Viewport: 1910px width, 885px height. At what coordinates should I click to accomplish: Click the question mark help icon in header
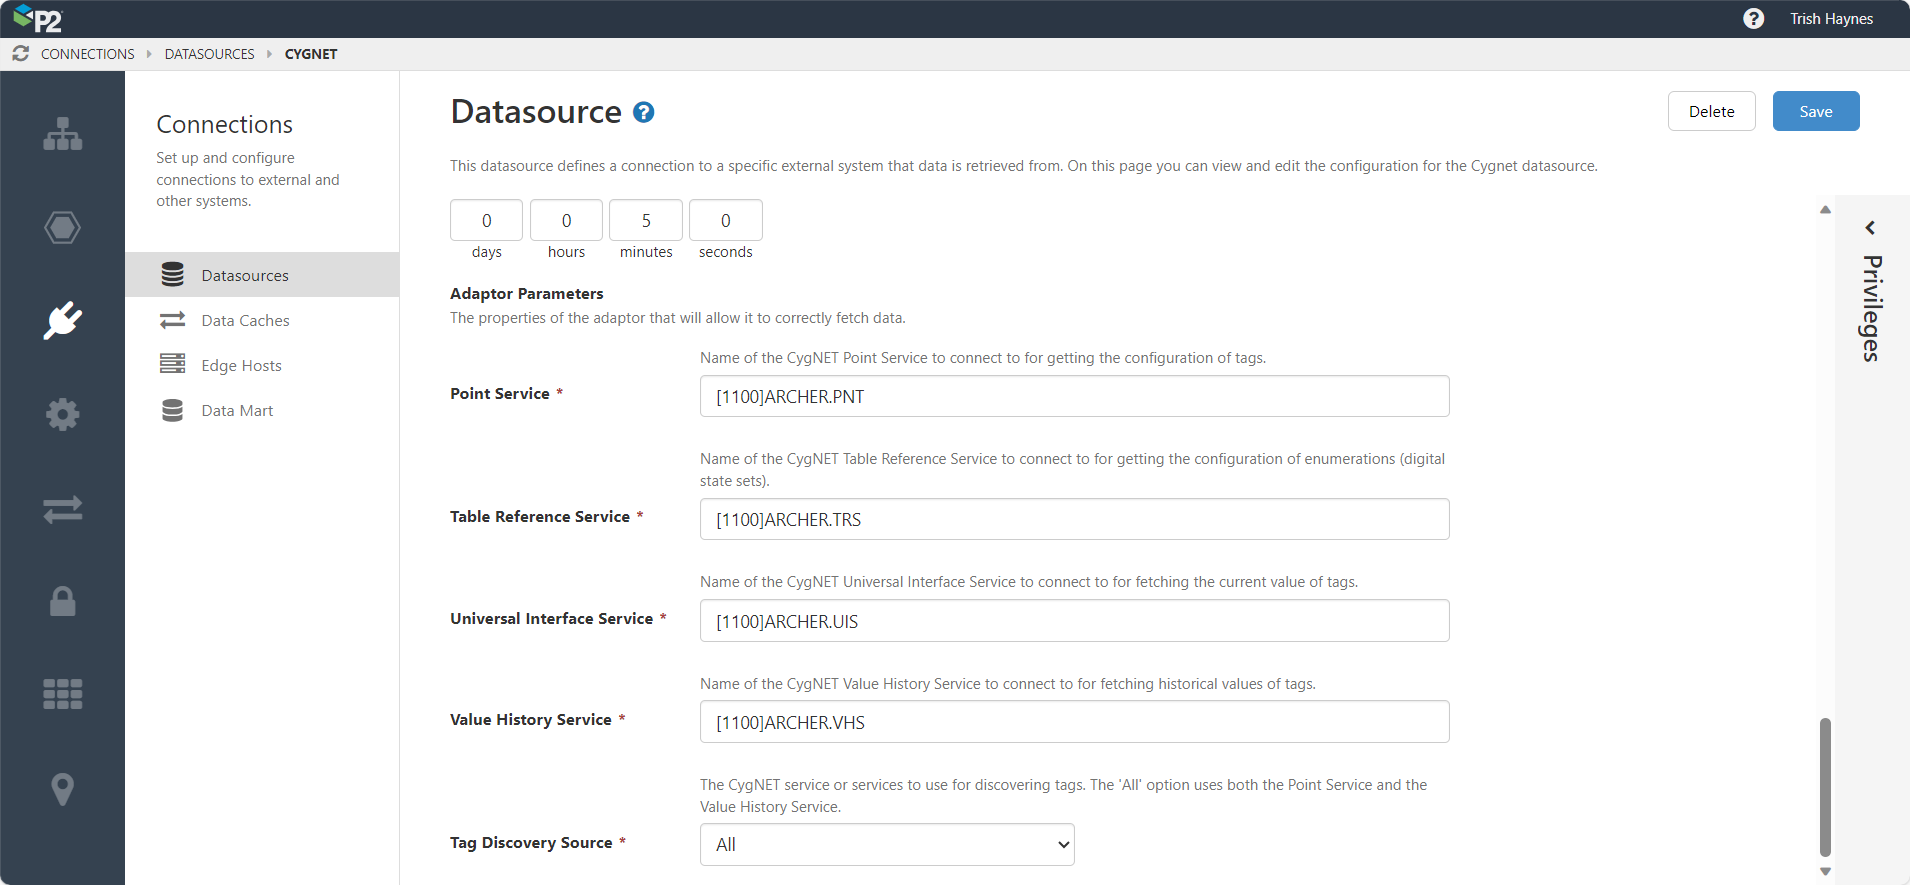coord(1753,19)
